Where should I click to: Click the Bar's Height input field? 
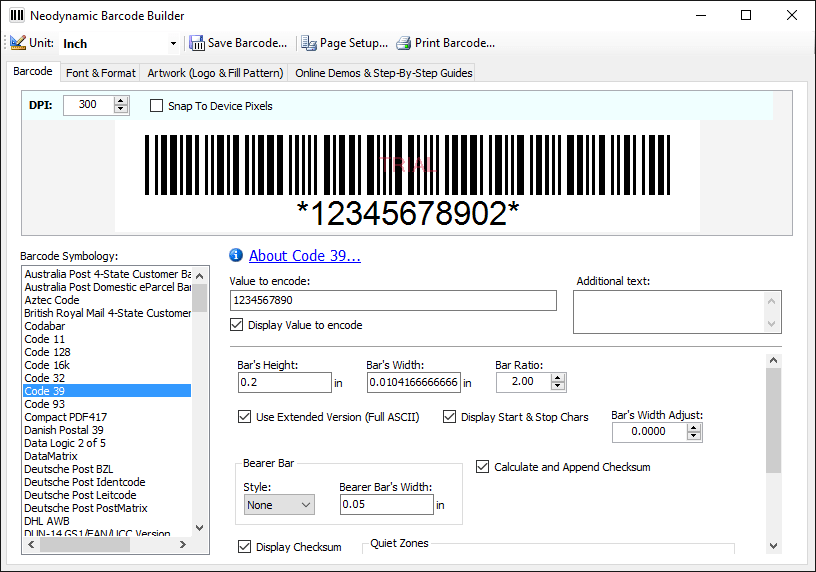coord(285,382)
